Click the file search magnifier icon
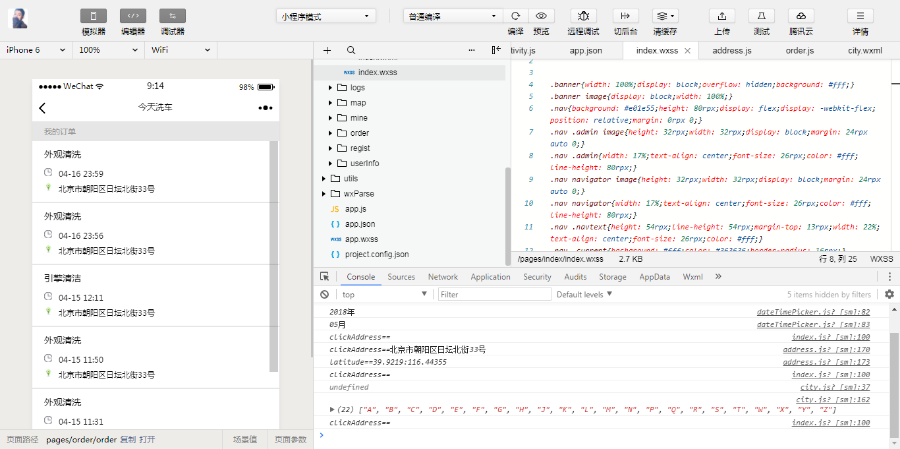Image resolution: width=900 pixels, height=449 pixels. click(x=350, y=50)
